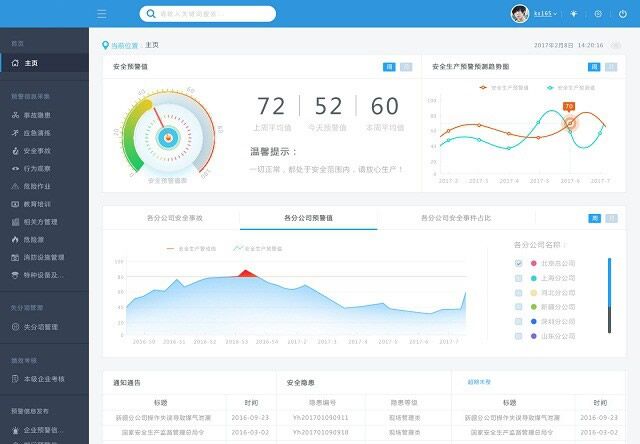The image size is (640, 444).
Task: Click the 60 this week average value
Action: tap(384, 106)
